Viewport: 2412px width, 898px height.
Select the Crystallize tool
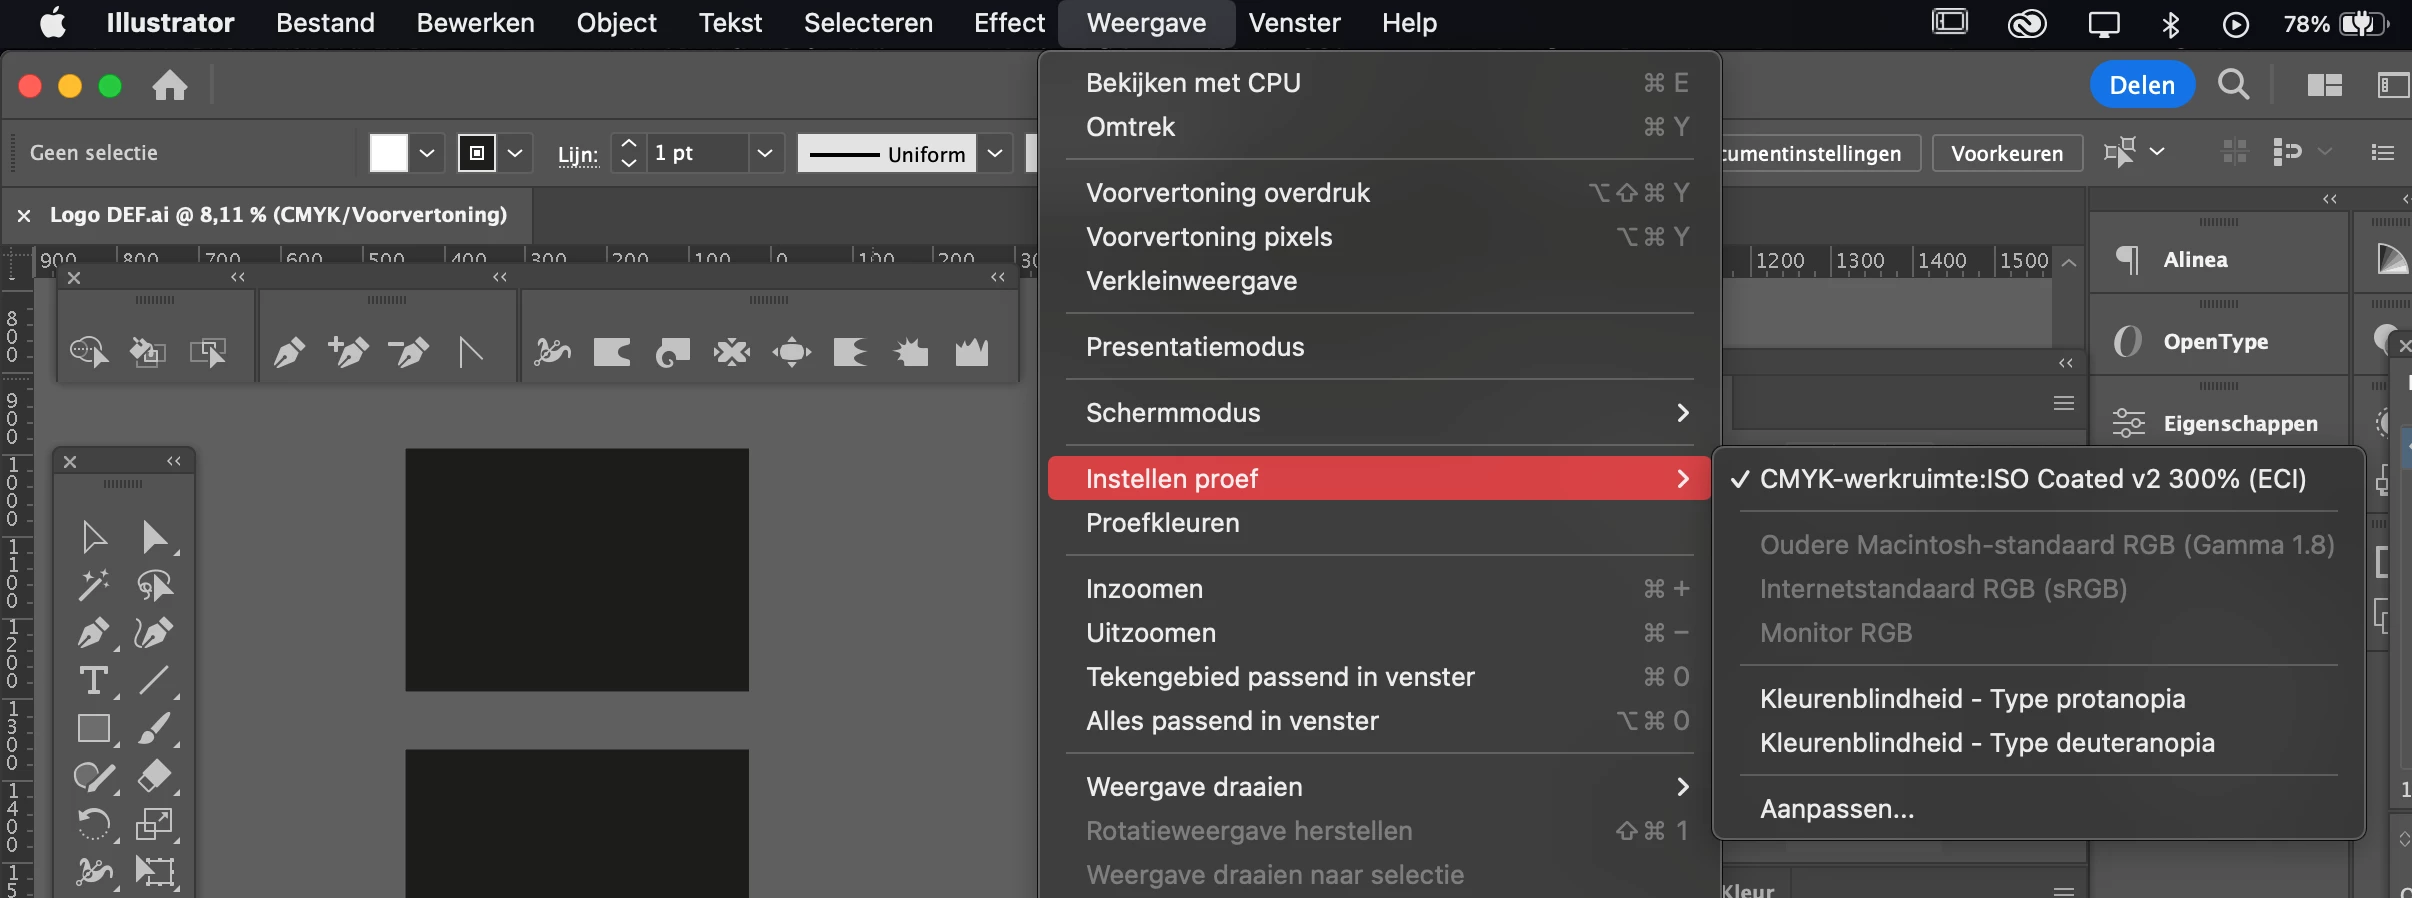point(911,352)
